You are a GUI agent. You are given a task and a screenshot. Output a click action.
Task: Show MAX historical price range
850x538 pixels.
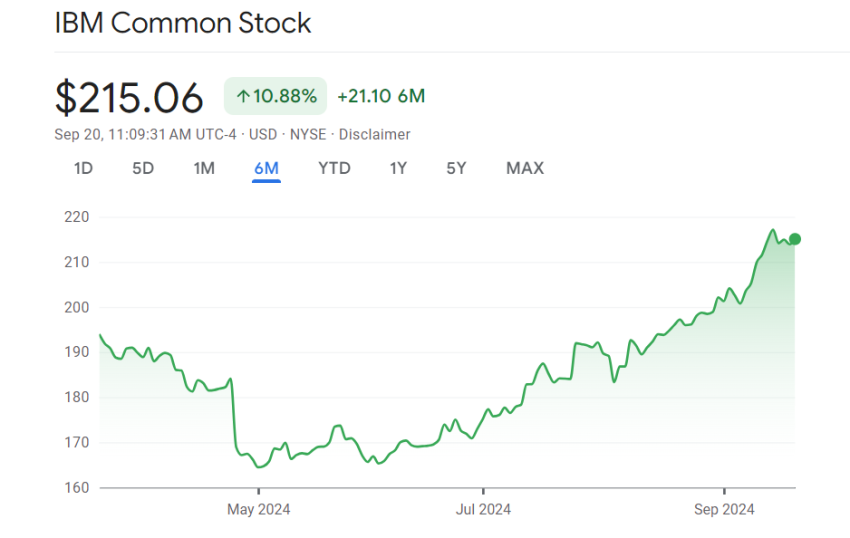pos(525,168)
